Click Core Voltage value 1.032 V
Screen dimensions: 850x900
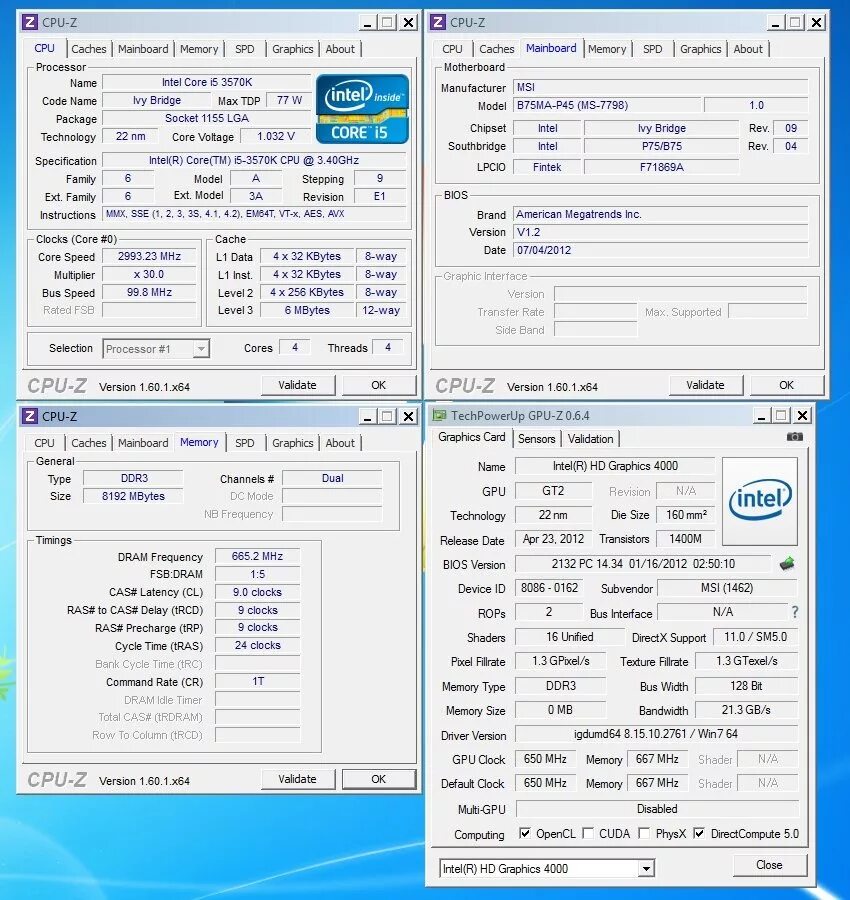click(x=275, y=137)
